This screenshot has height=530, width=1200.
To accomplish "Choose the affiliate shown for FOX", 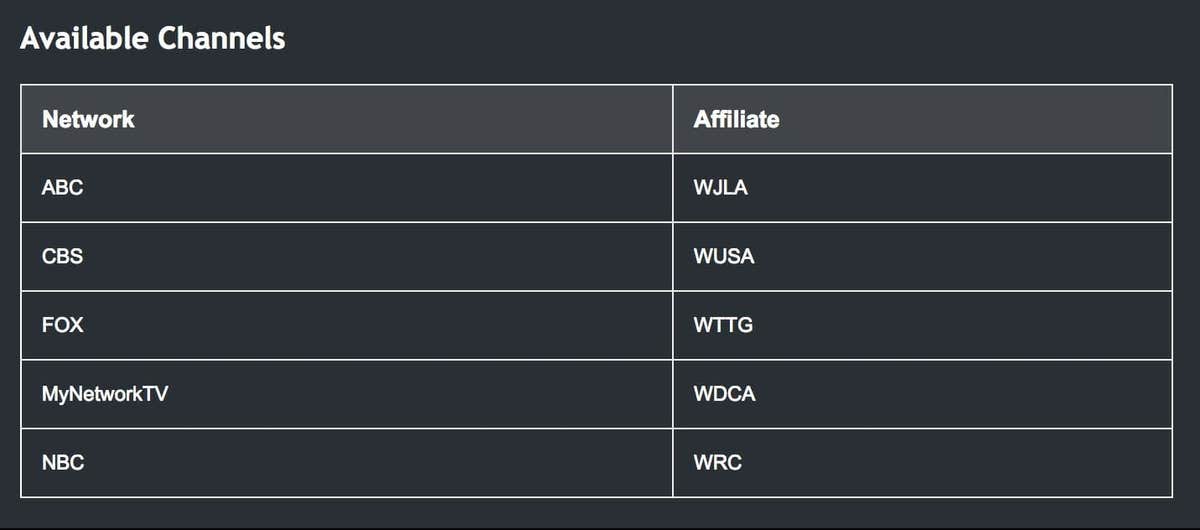I will tap(722, 325).
